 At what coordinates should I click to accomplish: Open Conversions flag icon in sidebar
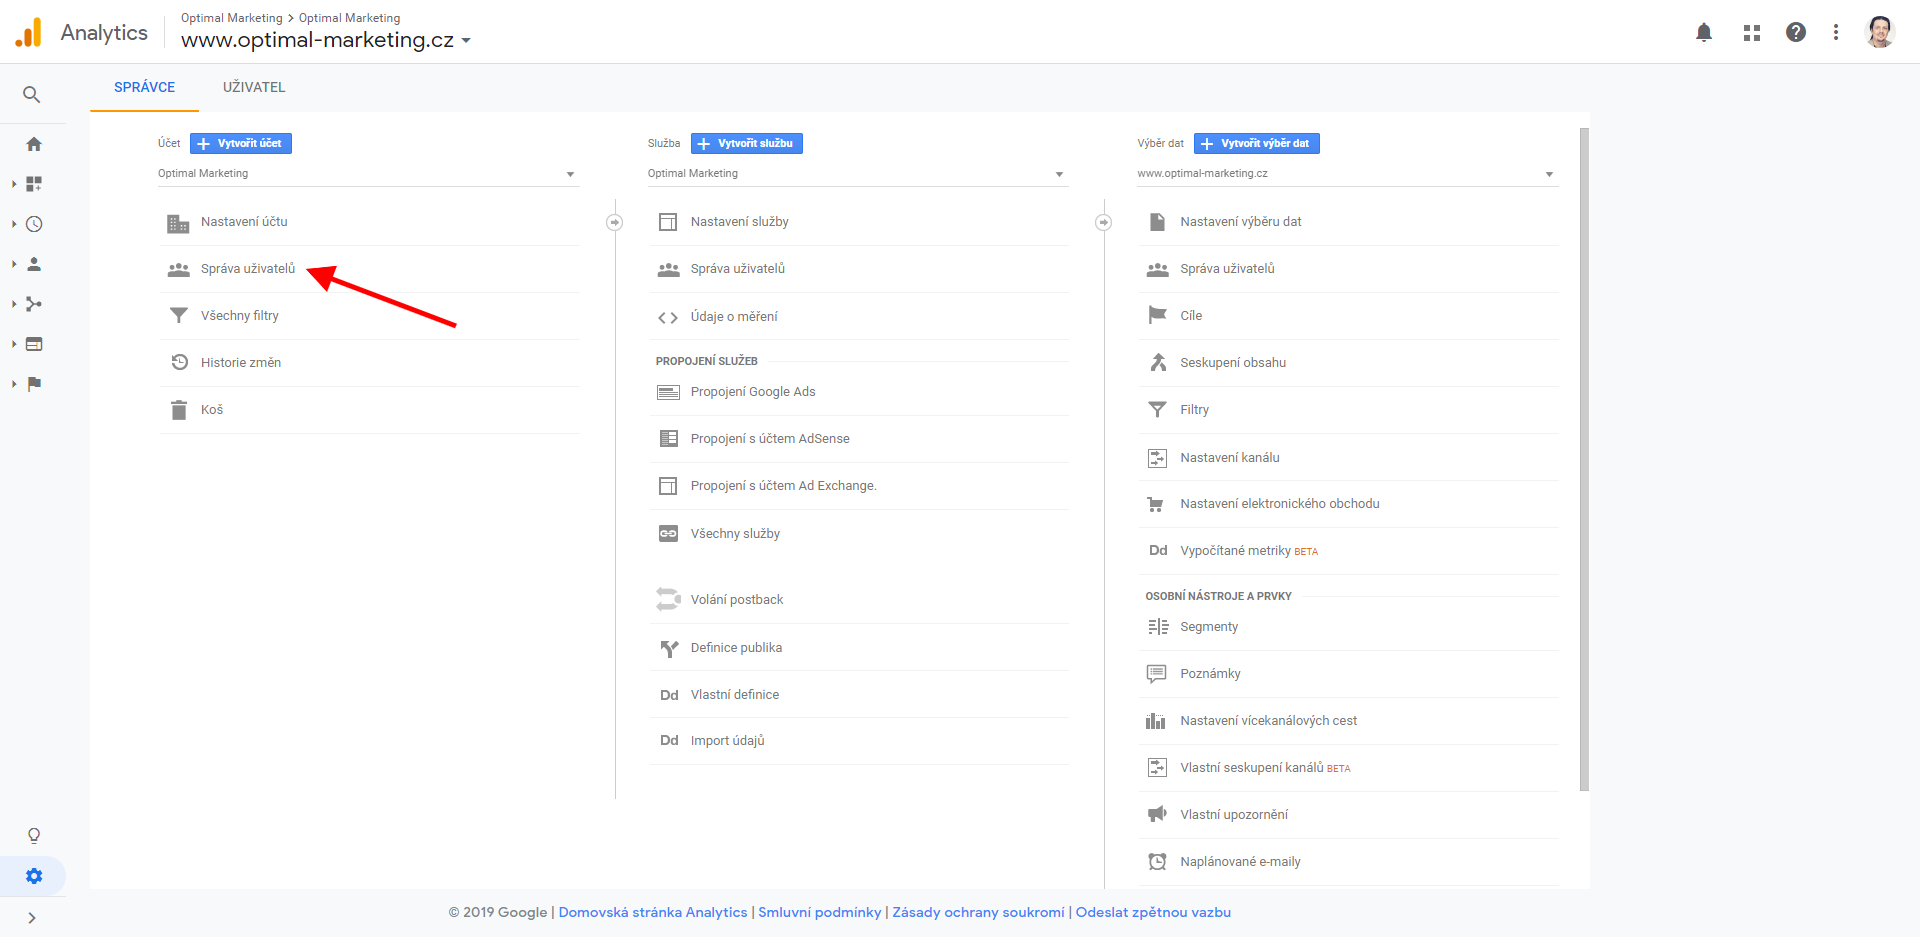coord(34,384)
